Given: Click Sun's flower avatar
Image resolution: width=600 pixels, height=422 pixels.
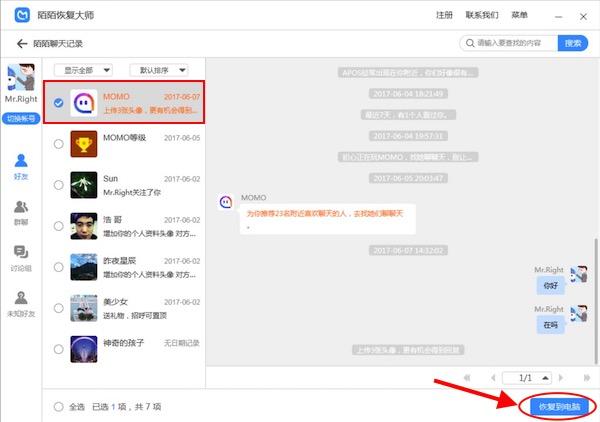Looking at the screenshot, I should pos(84,185).
